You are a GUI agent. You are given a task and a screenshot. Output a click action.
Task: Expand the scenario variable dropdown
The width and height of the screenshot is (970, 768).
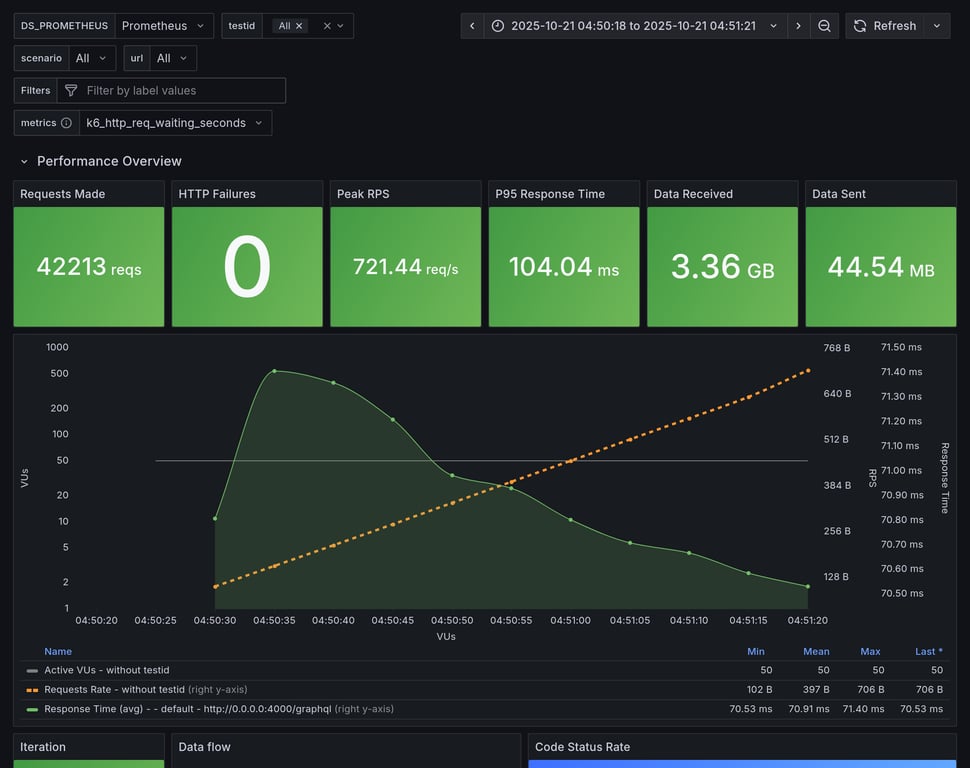(x=92, y=58)
